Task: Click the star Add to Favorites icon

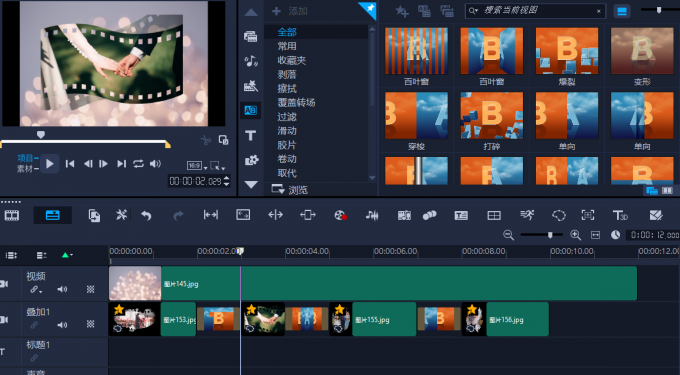Action: [402, 11]
